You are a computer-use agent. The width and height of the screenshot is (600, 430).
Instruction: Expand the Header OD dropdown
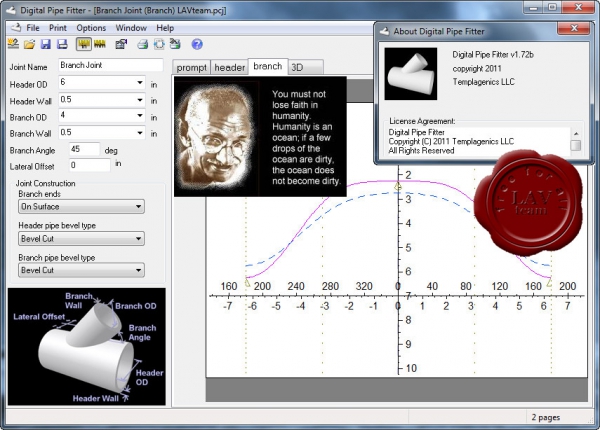[x=140, y=82]
